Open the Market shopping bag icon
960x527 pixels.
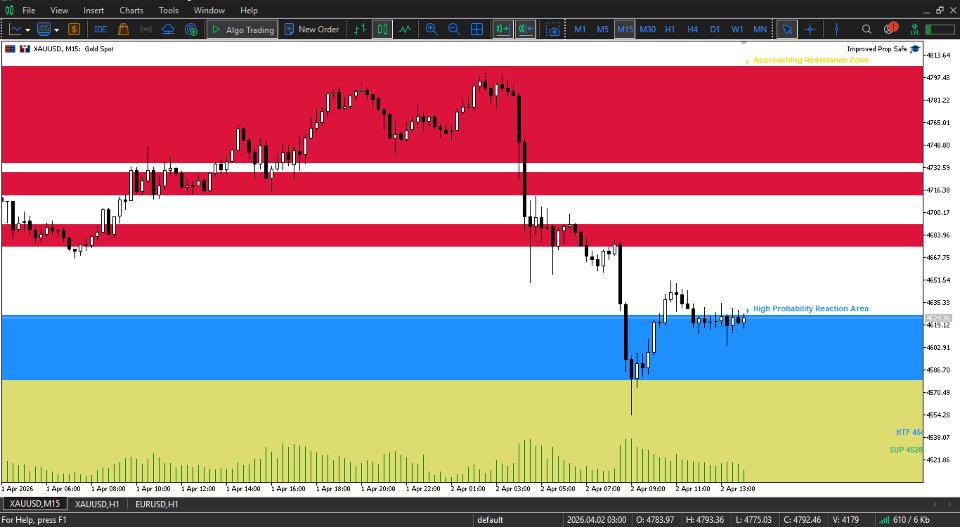point(123,29)
